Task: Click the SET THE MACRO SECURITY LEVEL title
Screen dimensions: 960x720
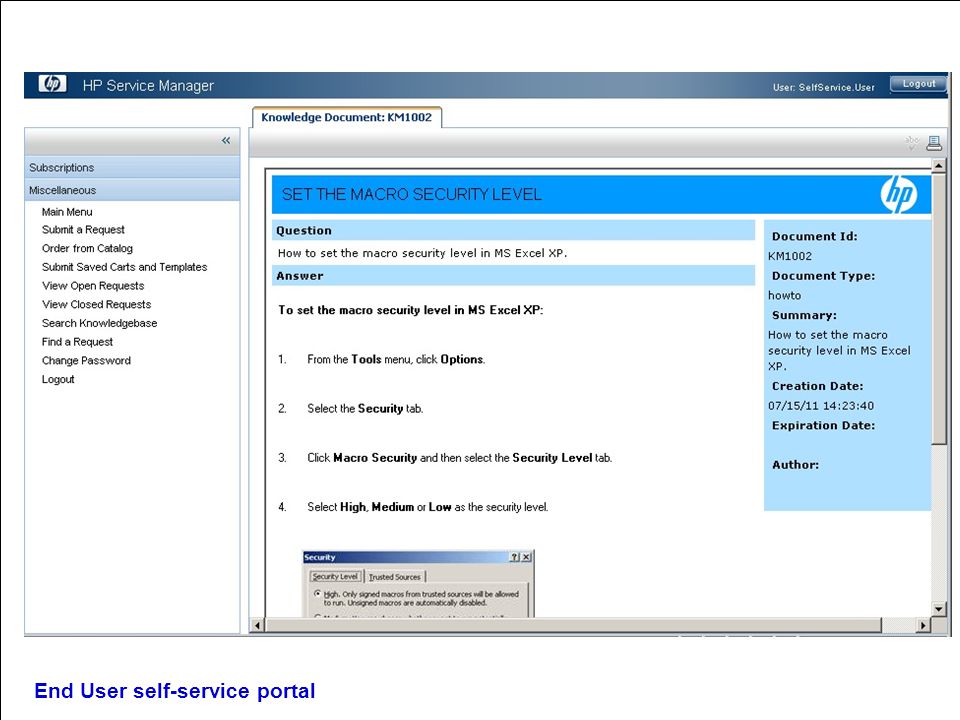Action: [411, 195]
